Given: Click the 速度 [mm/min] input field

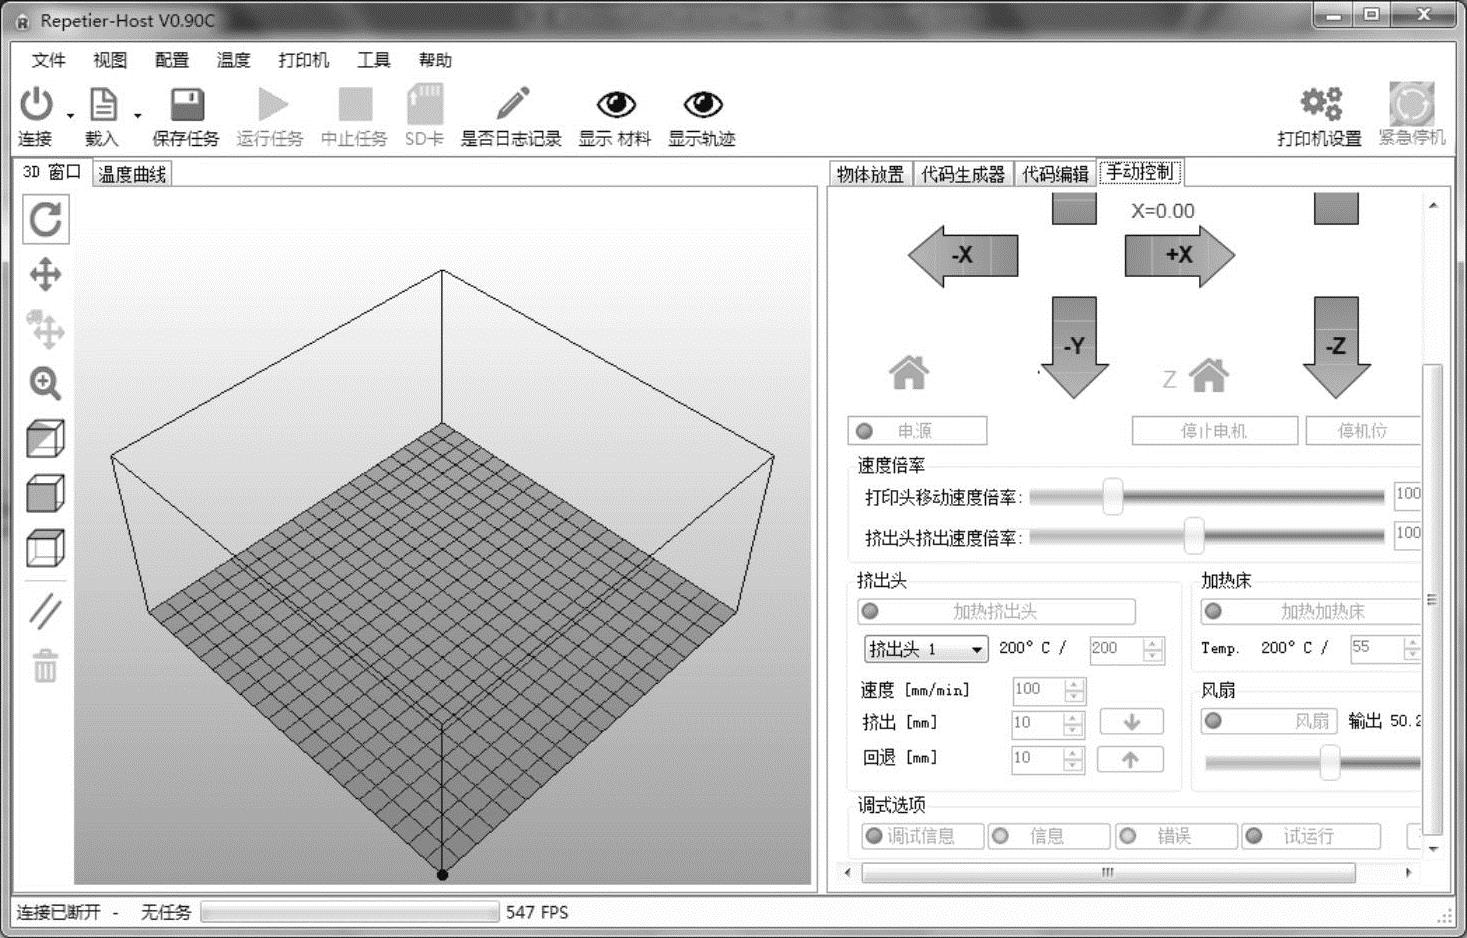Looking at the screenshot, I should click(1037, 690).
